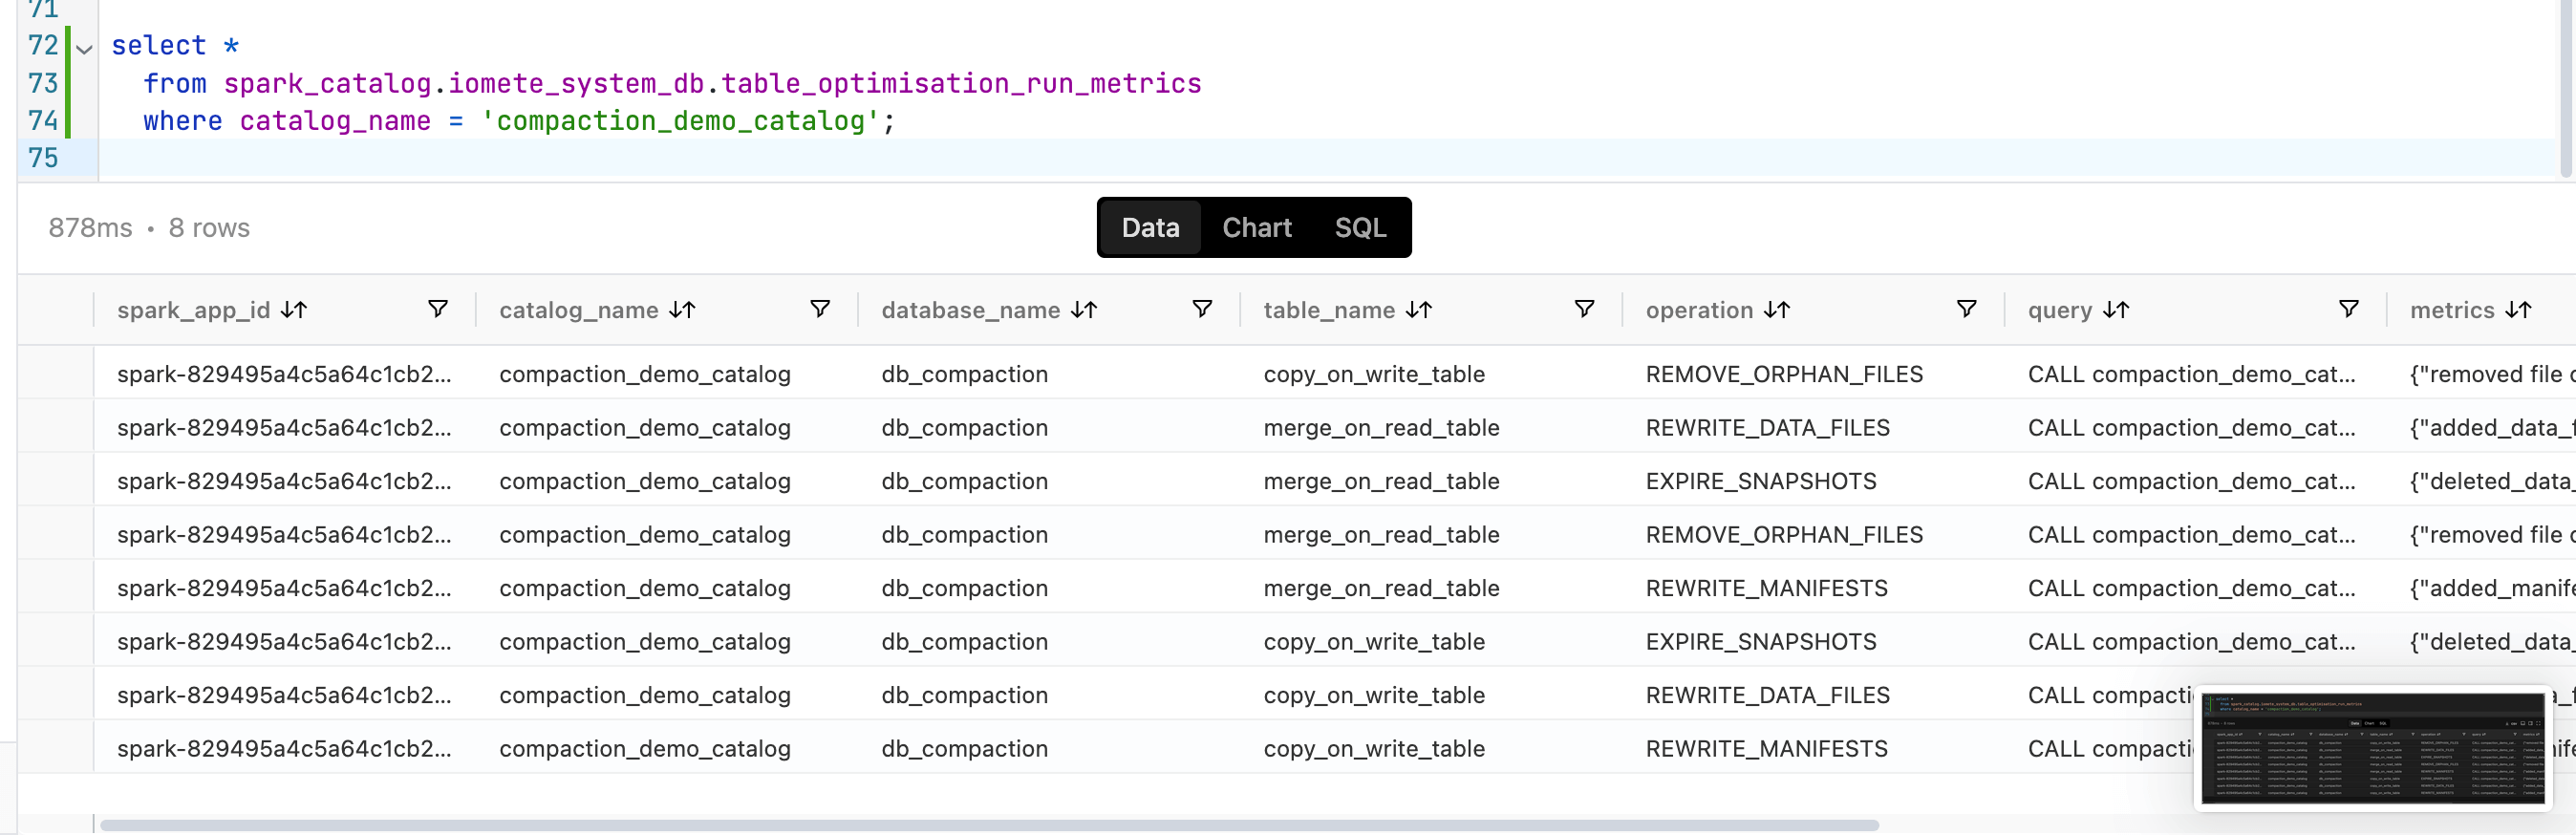Select the query header label
Screen dimensions: 2576x835
click(x=2060, y=310)
